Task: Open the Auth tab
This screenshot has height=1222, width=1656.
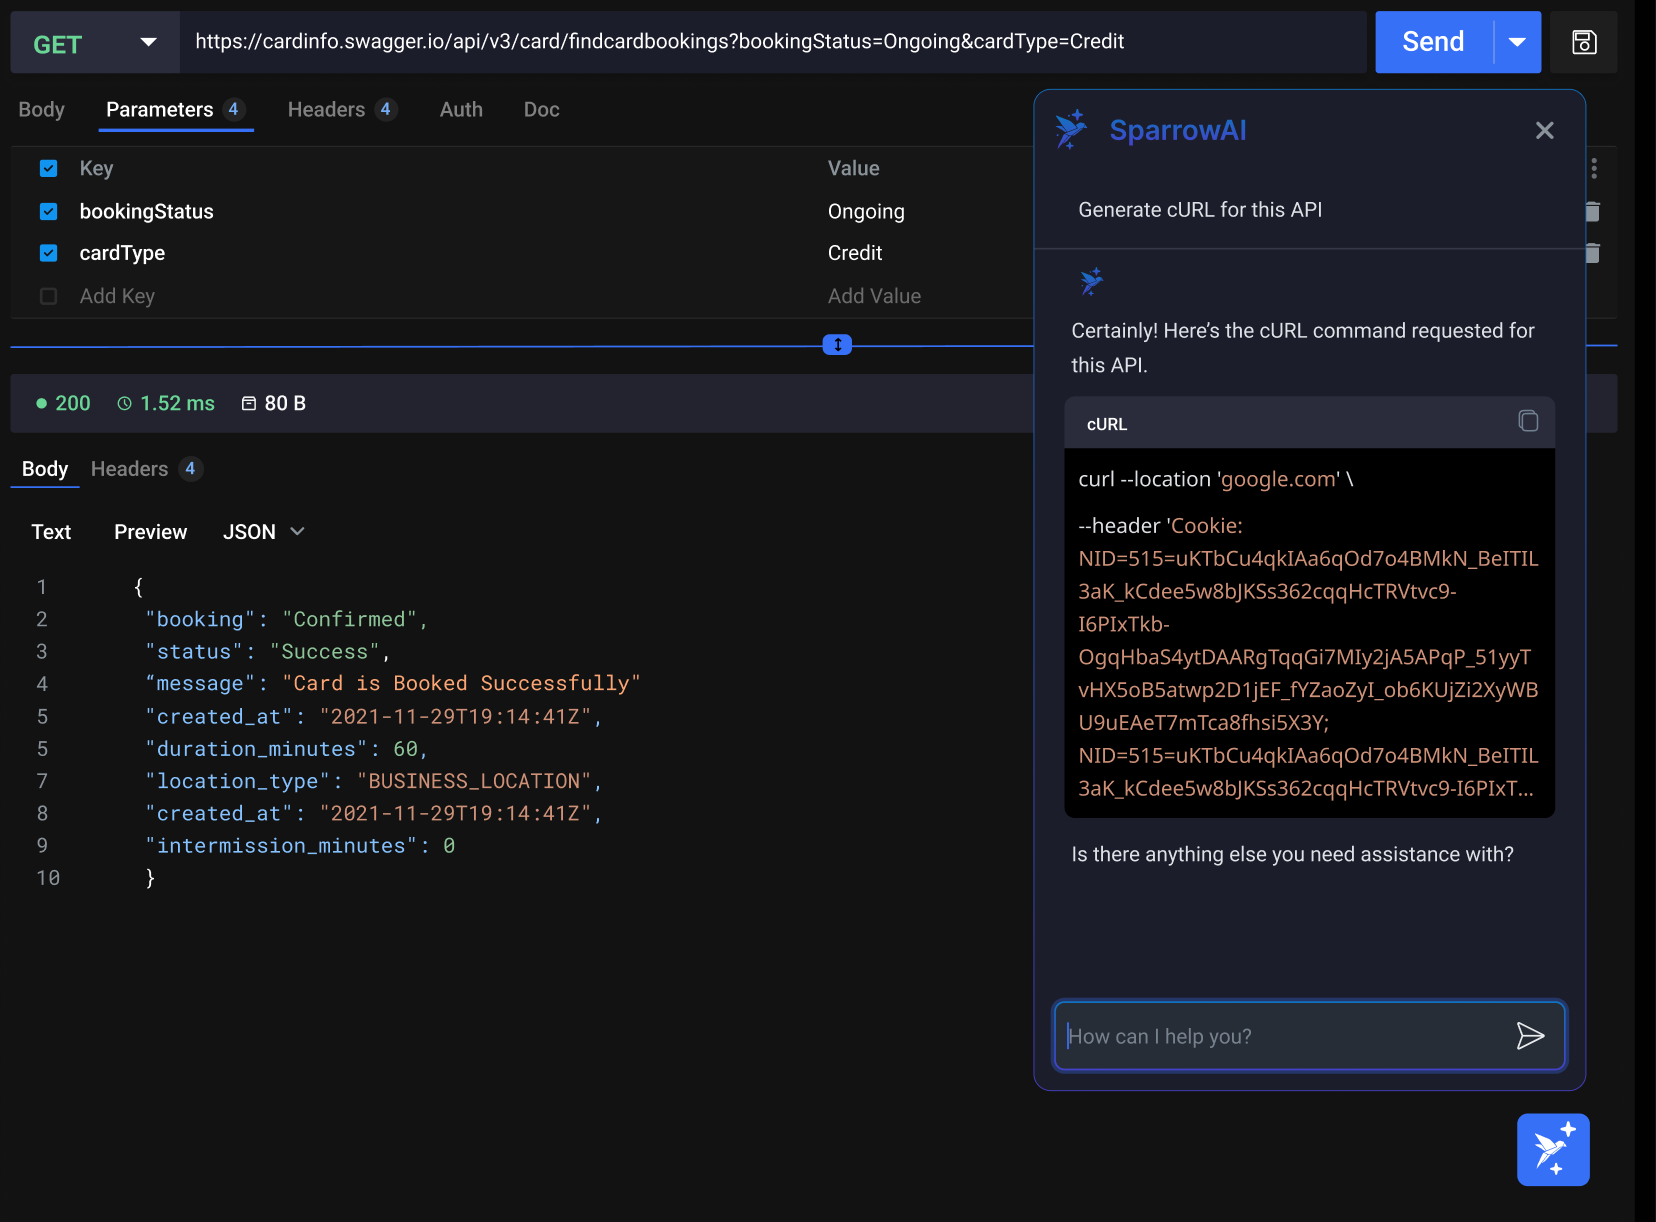Action: (461, 110)
